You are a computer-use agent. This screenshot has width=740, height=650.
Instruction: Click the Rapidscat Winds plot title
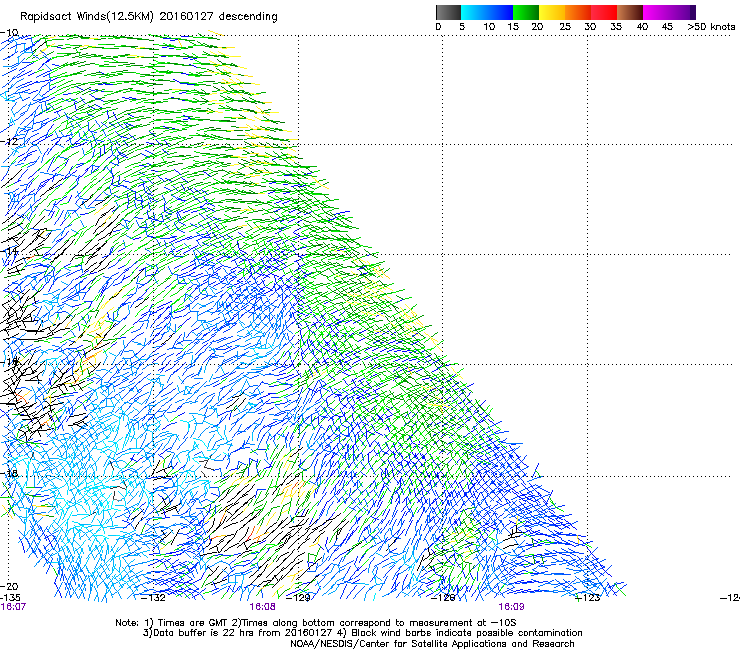tap(149, 17)
